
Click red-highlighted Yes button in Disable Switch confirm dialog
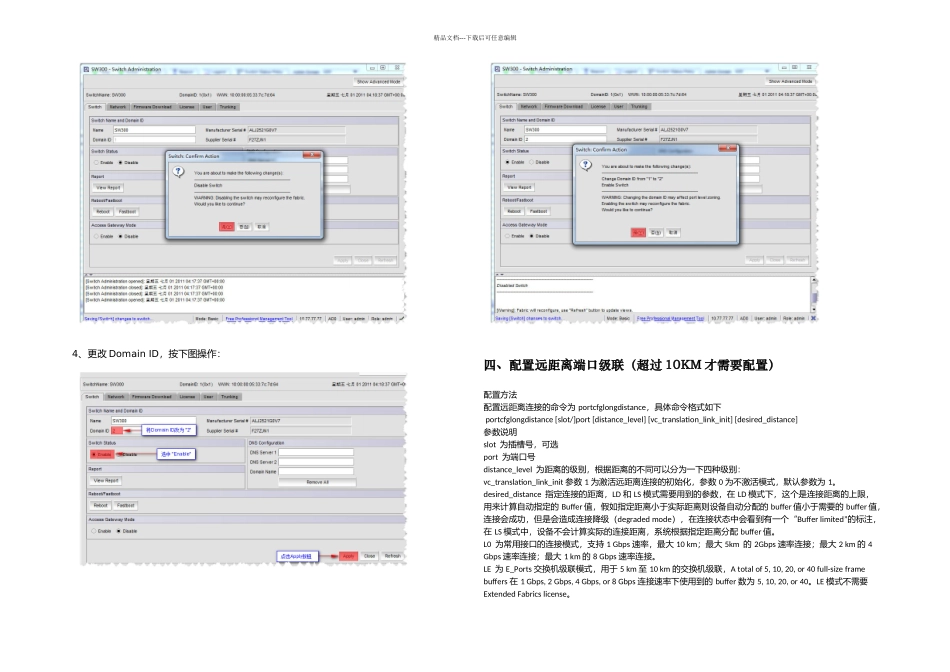pyautogui.click(x=227, y=227)
